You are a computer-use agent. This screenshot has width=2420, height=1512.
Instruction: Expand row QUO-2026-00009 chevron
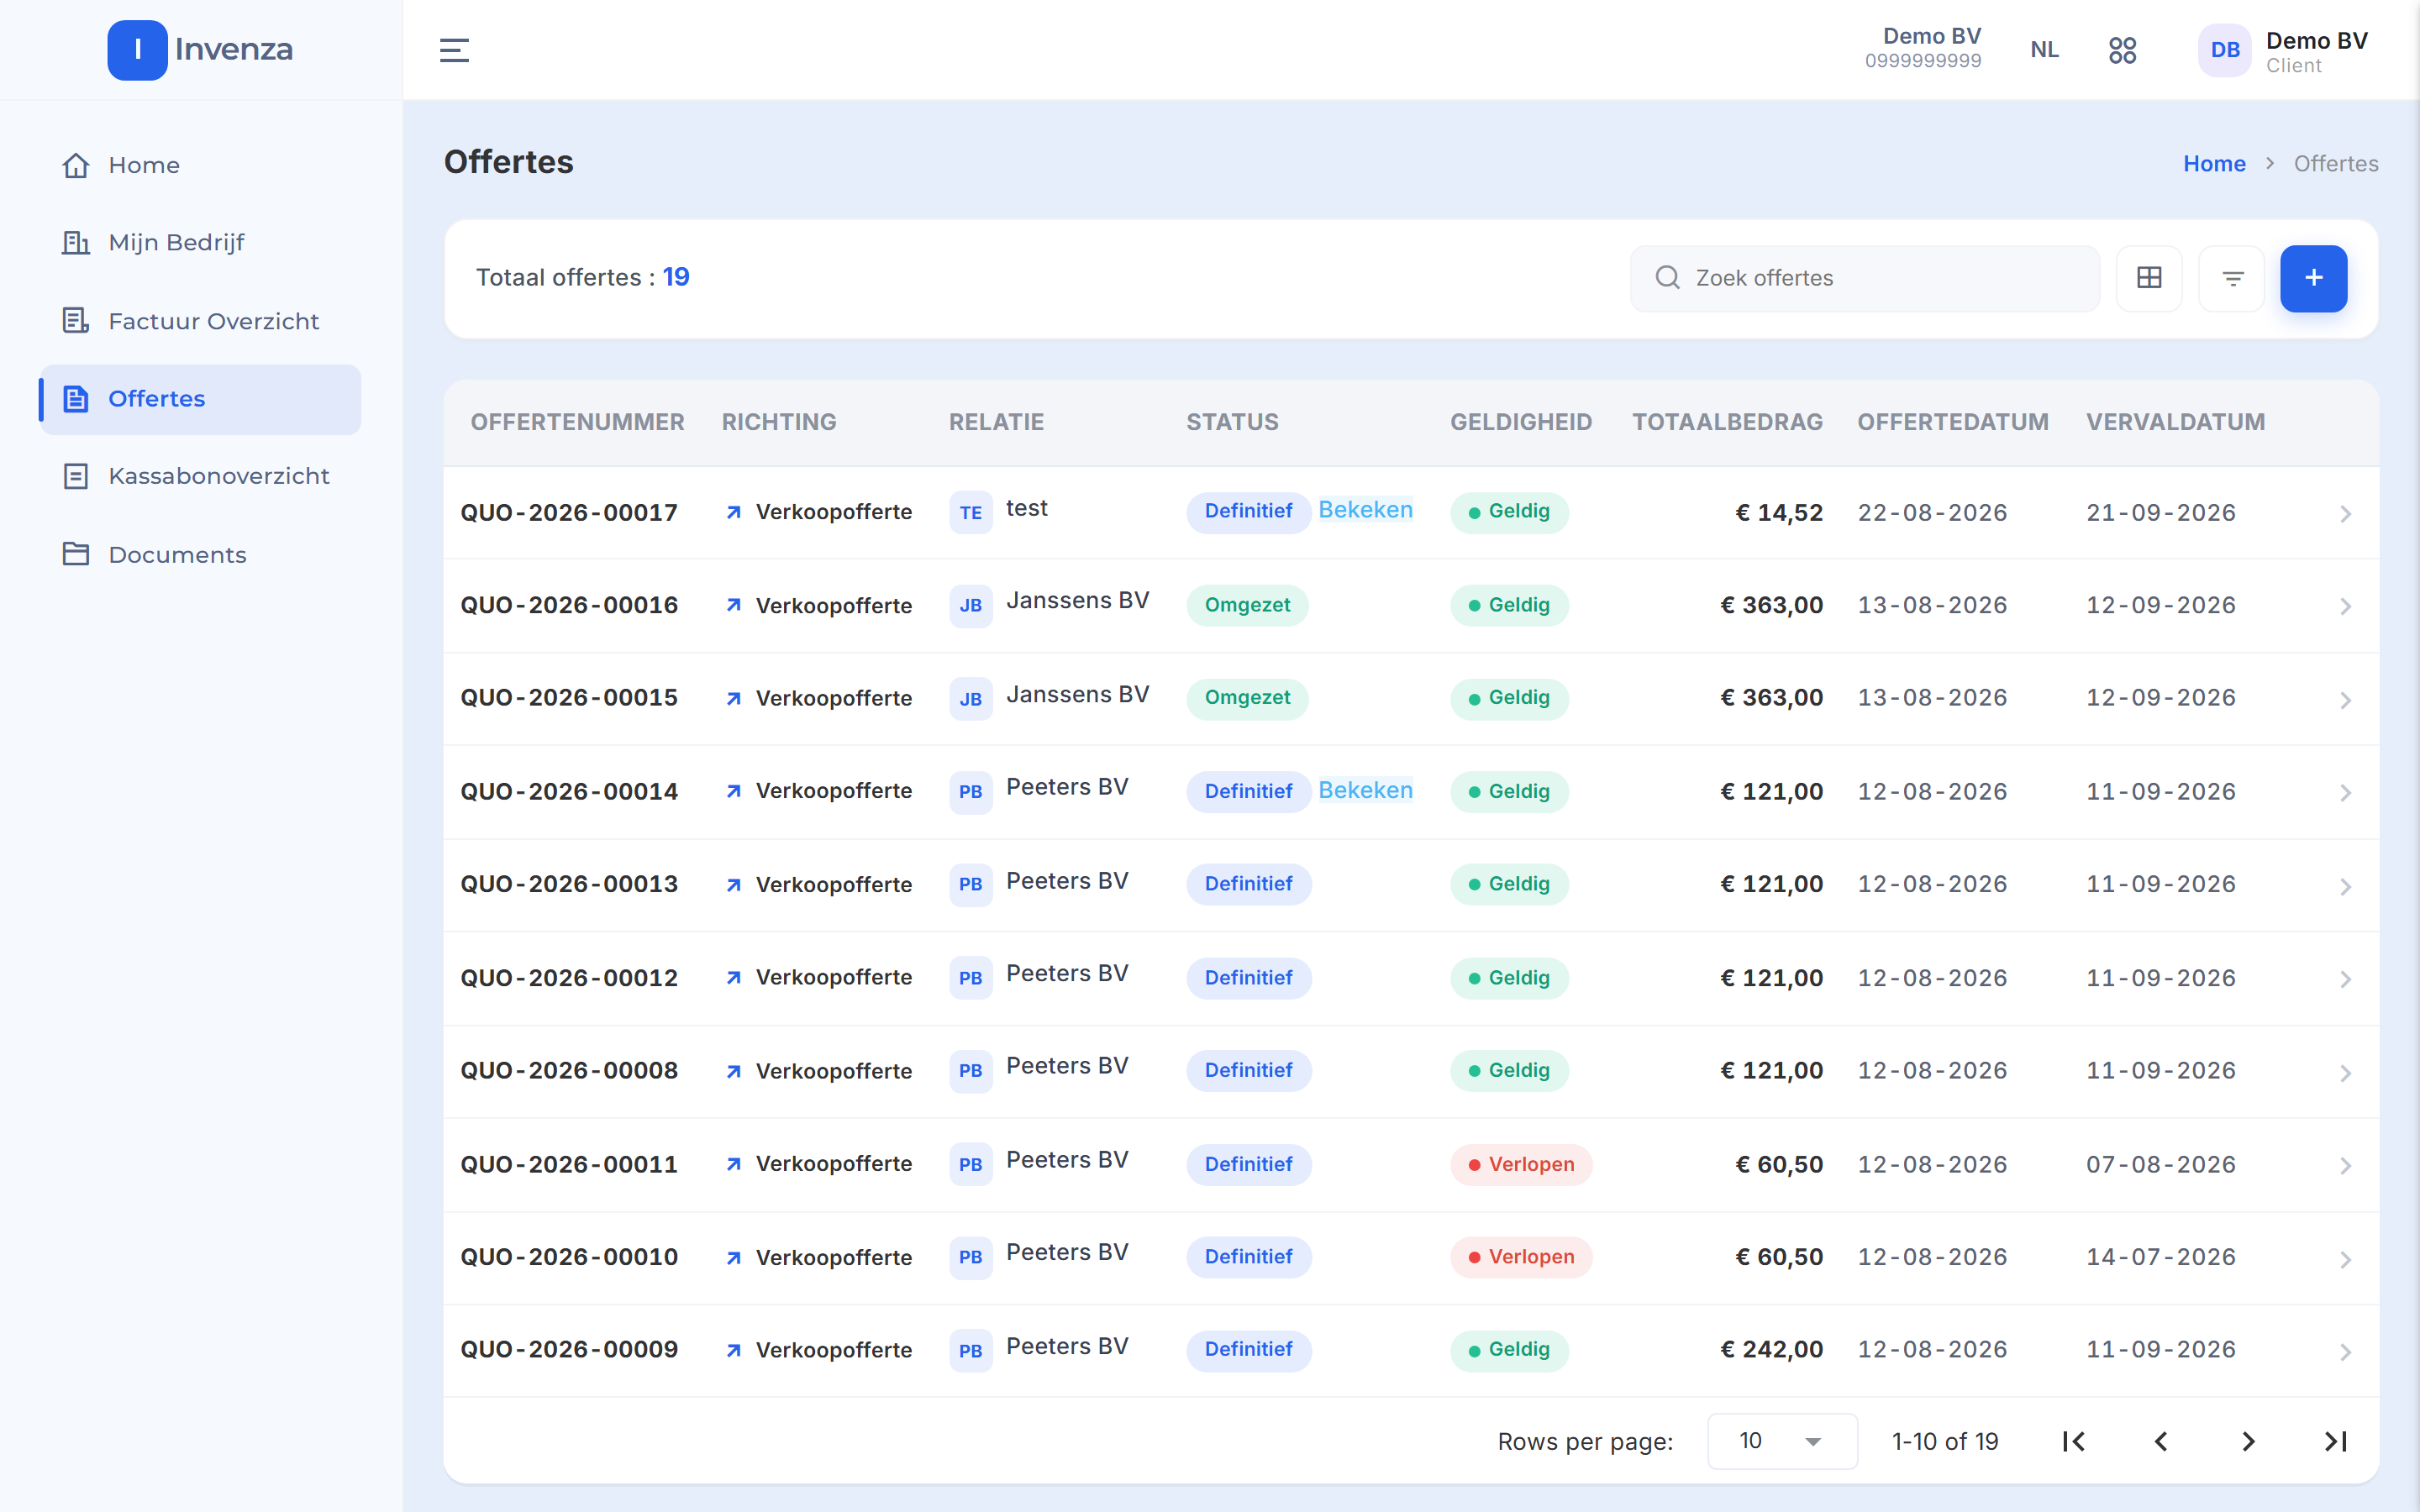(x=2345, y=1352)
